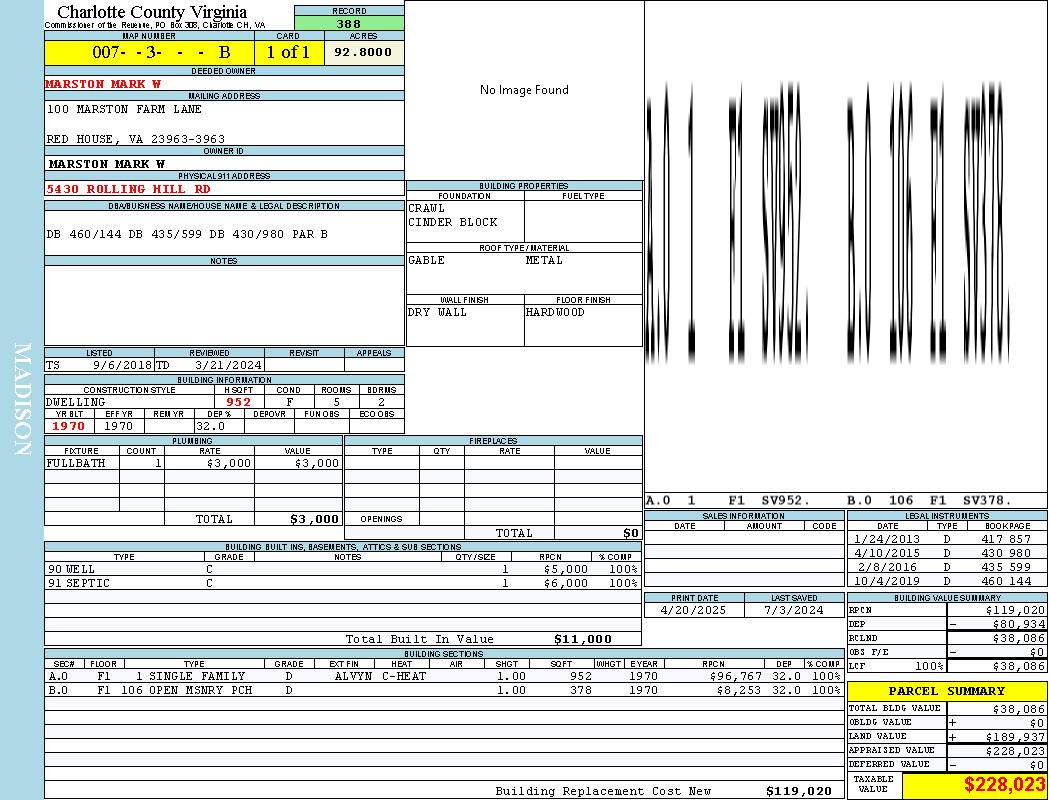Click the 91 SEPTIC built-in row
This screenshot has height=800, width=1050.
[342, 583]
